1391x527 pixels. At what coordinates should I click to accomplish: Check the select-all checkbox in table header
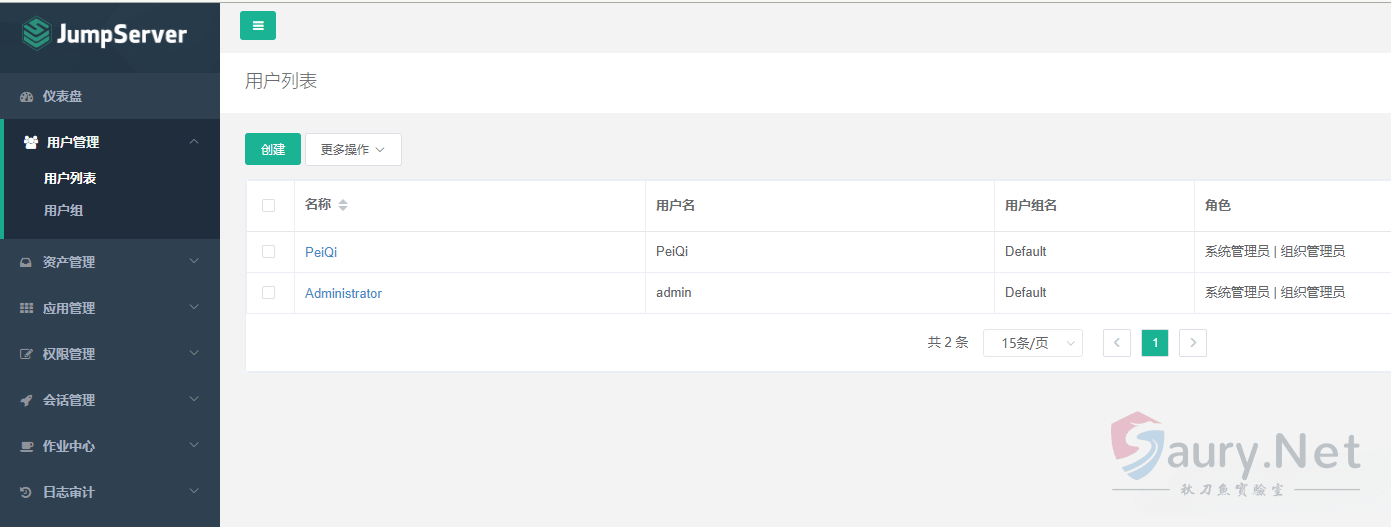(x=268, y=206)
